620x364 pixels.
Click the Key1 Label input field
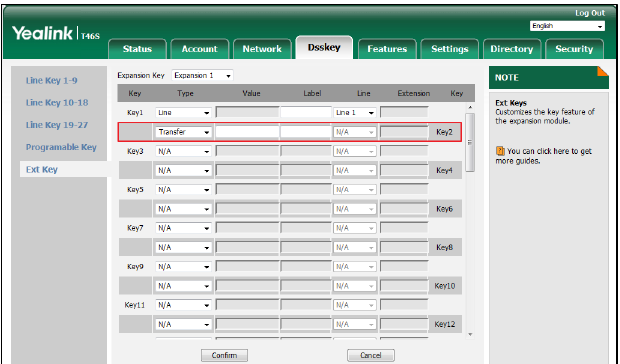306,113
